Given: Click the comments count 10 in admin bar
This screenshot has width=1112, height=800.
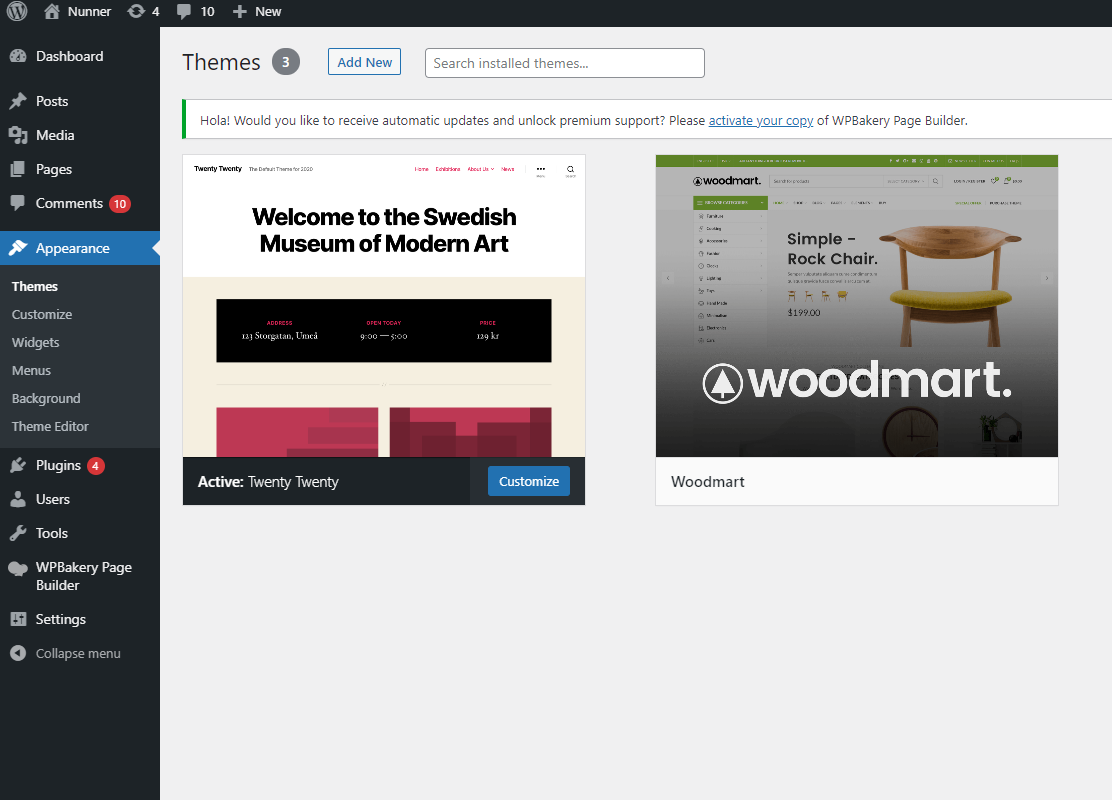Looking at the screenshot, I should 207,11.
